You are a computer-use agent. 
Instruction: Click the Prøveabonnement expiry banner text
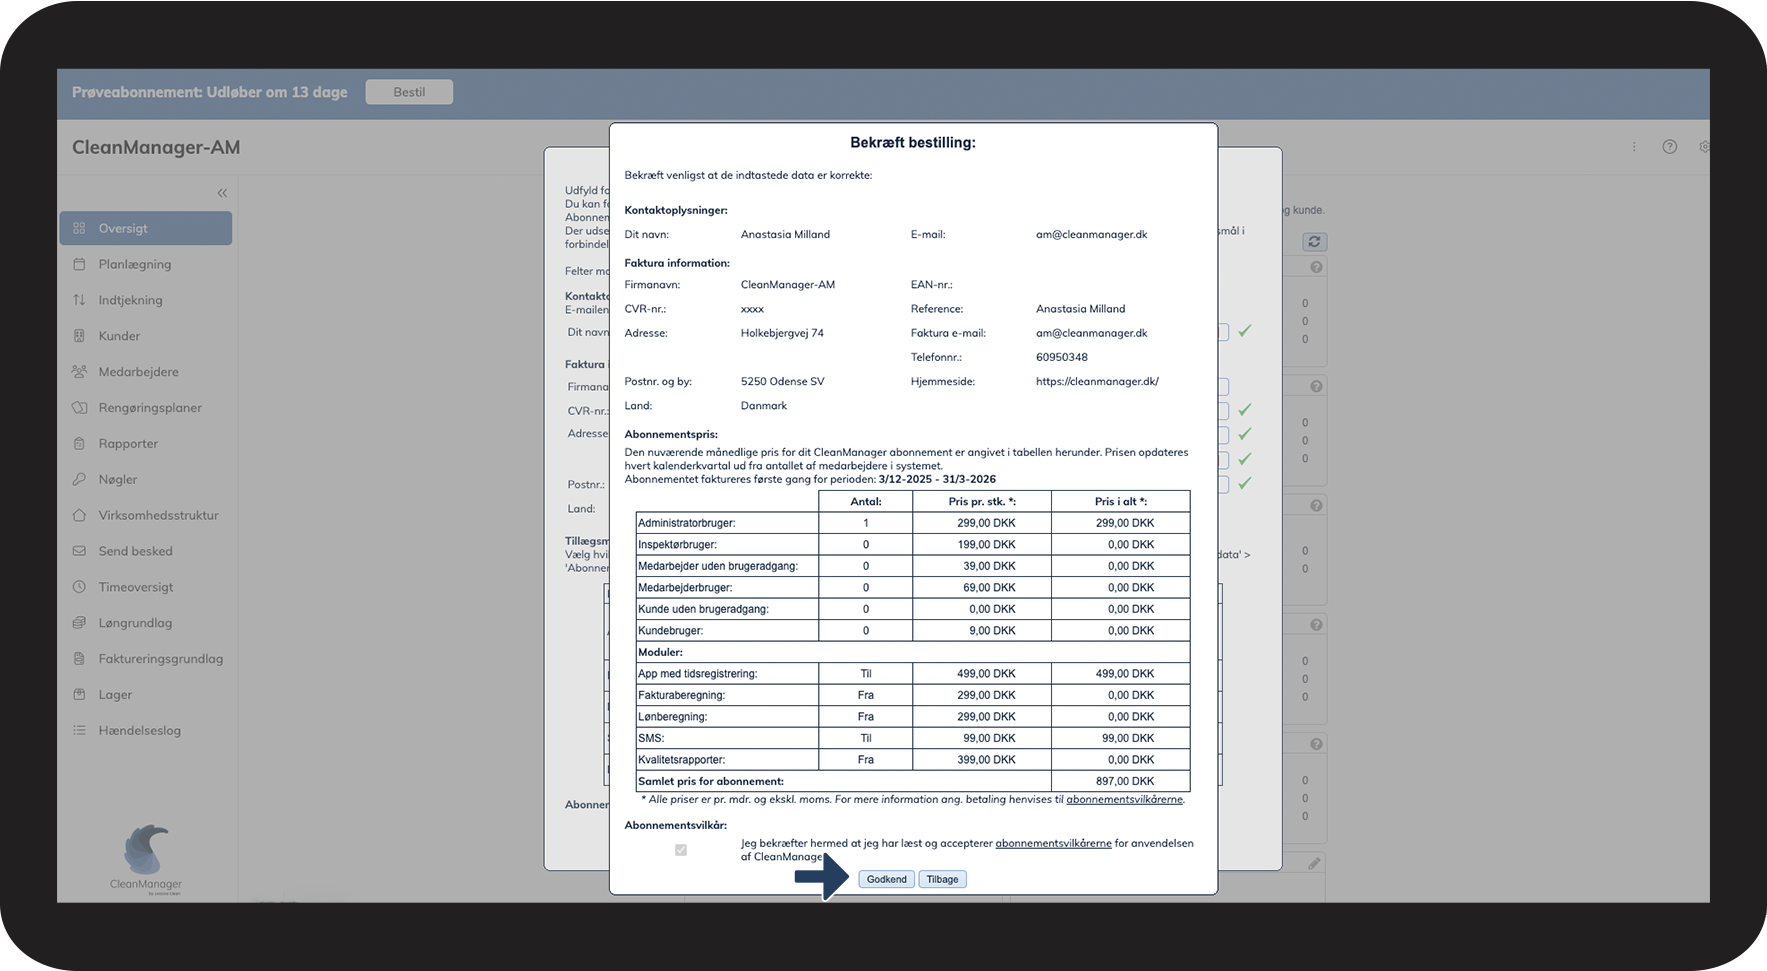coord(210,92)
